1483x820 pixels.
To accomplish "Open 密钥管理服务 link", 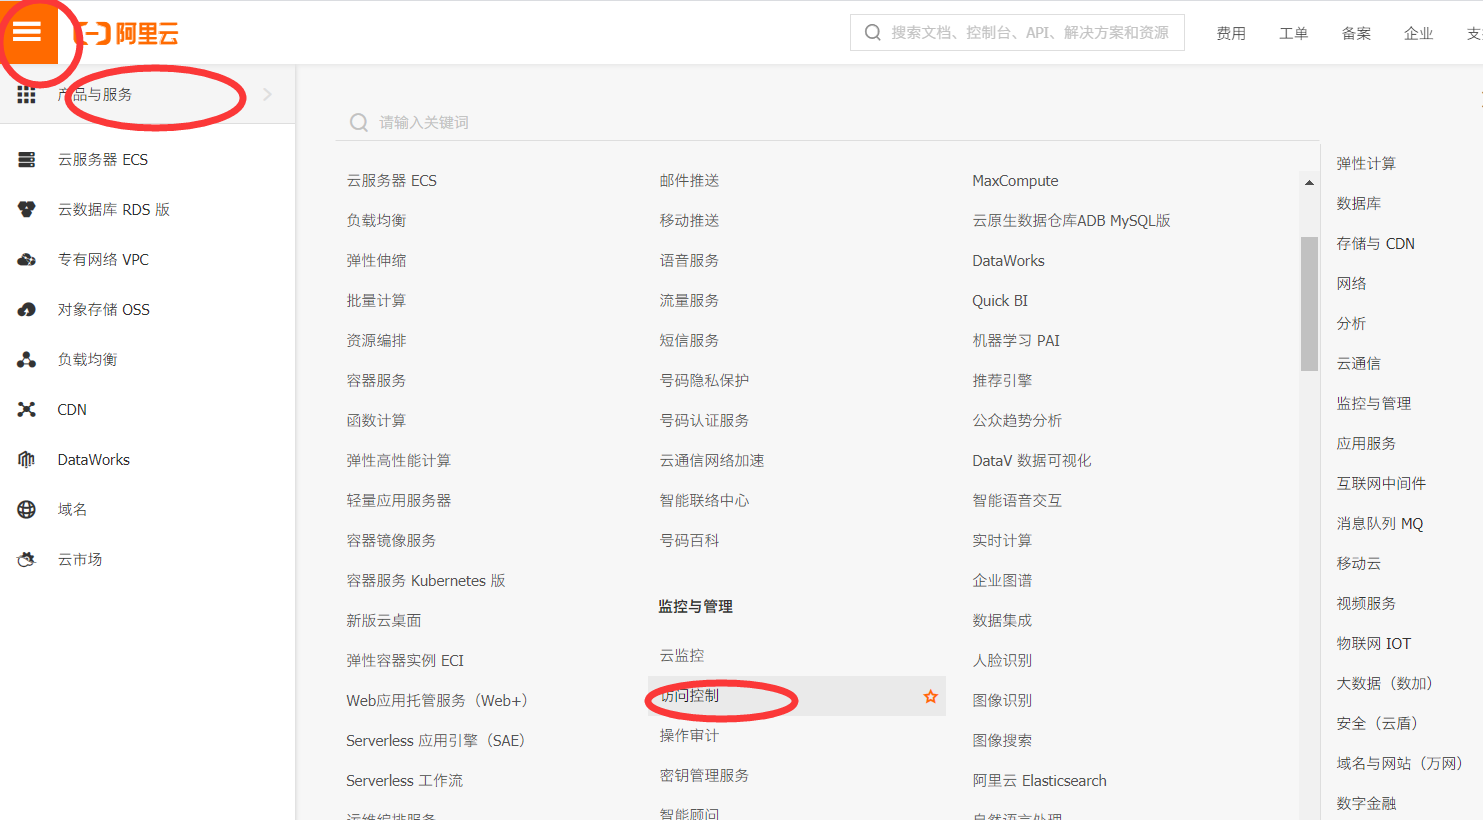I will pyautogui.click(x=704, y=776).
